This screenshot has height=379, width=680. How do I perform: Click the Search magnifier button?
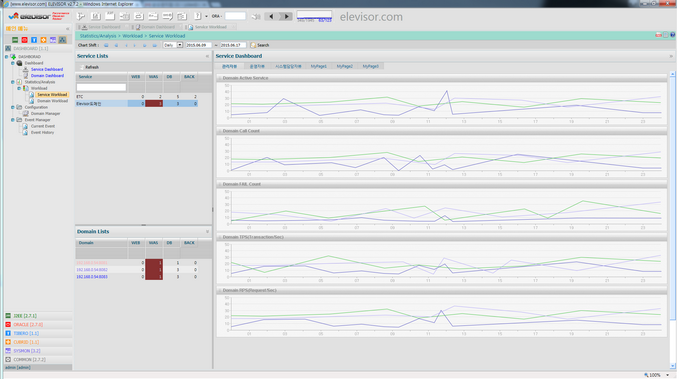coord(260,45)
